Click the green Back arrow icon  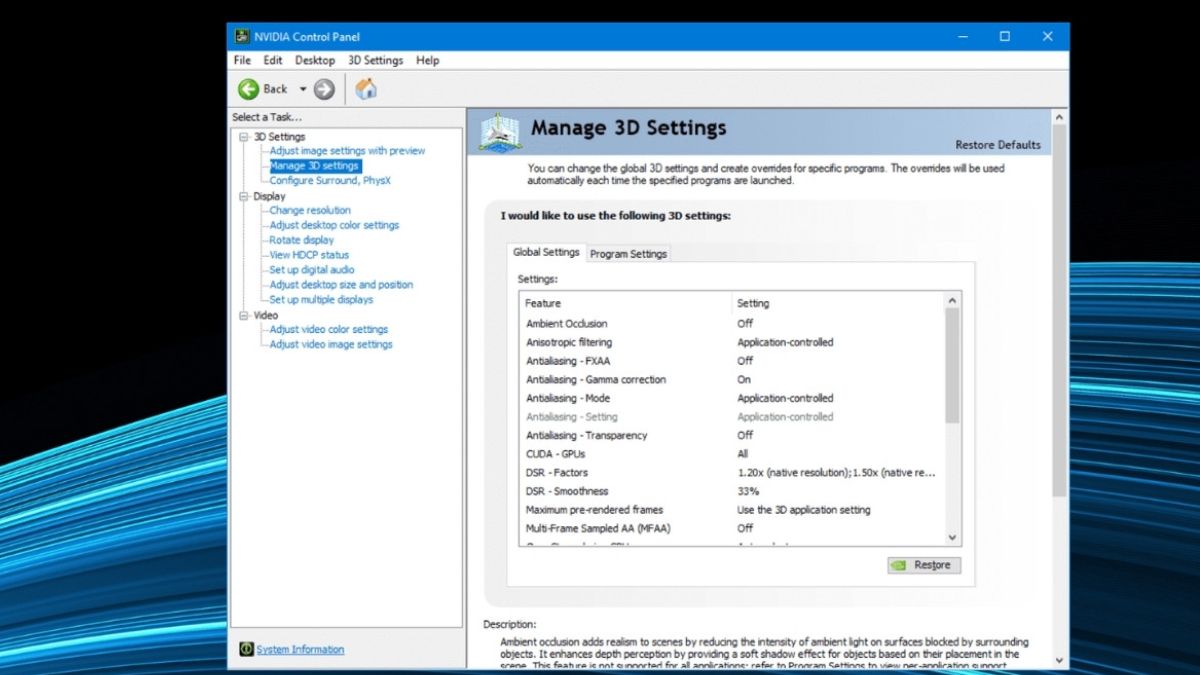tap(248, 89)
